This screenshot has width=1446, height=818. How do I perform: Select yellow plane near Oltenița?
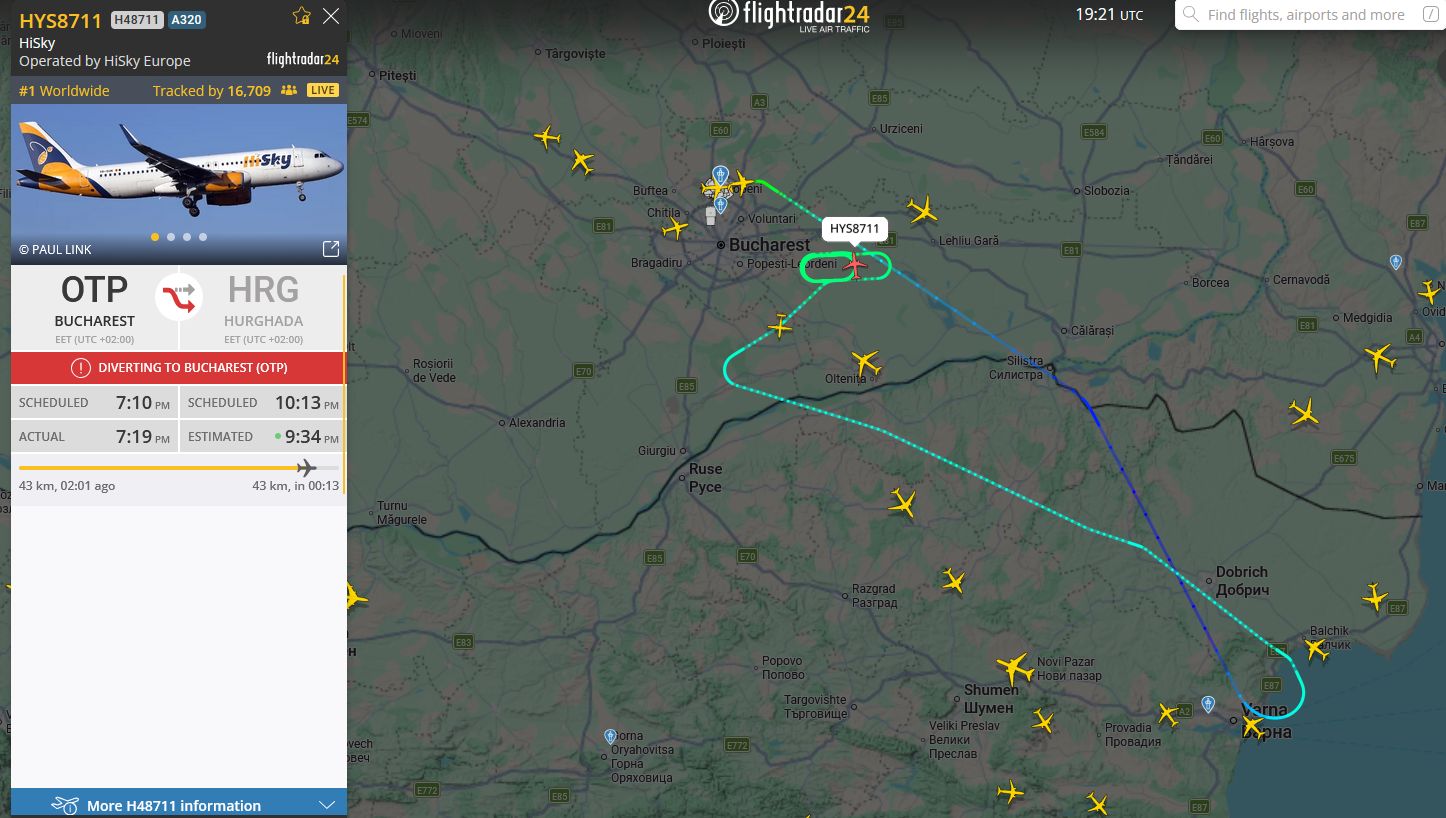pos(866,362)
